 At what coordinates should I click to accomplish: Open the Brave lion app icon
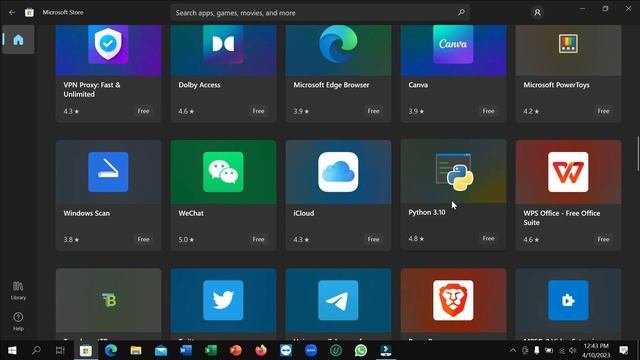[453, 300]
